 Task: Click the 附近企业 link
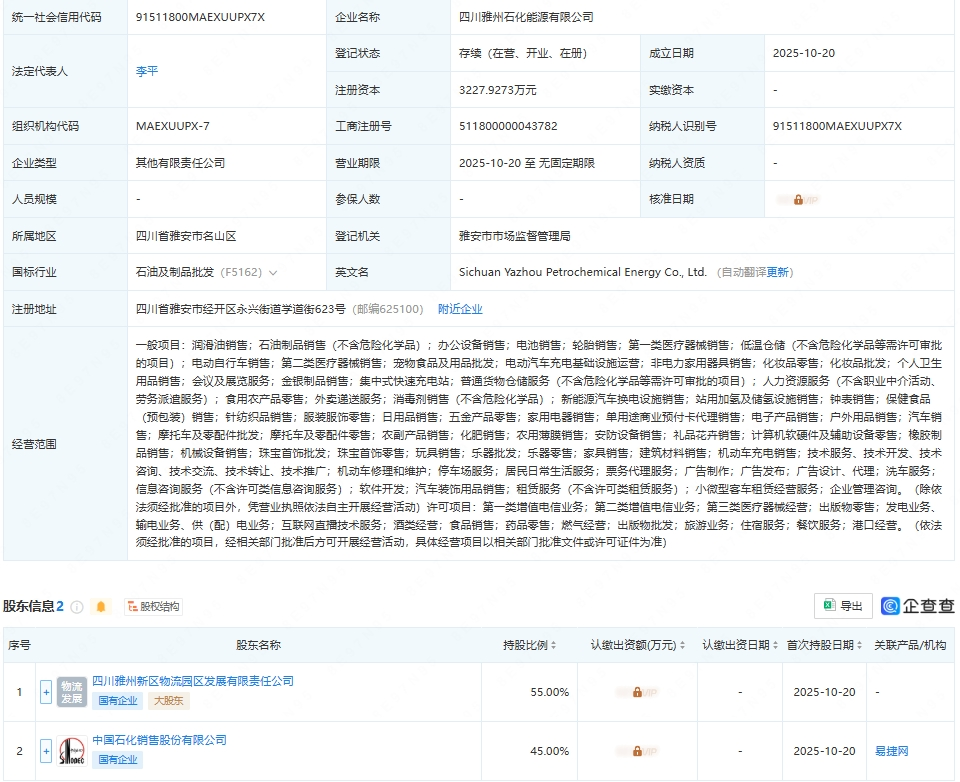(x=460, y=308)
